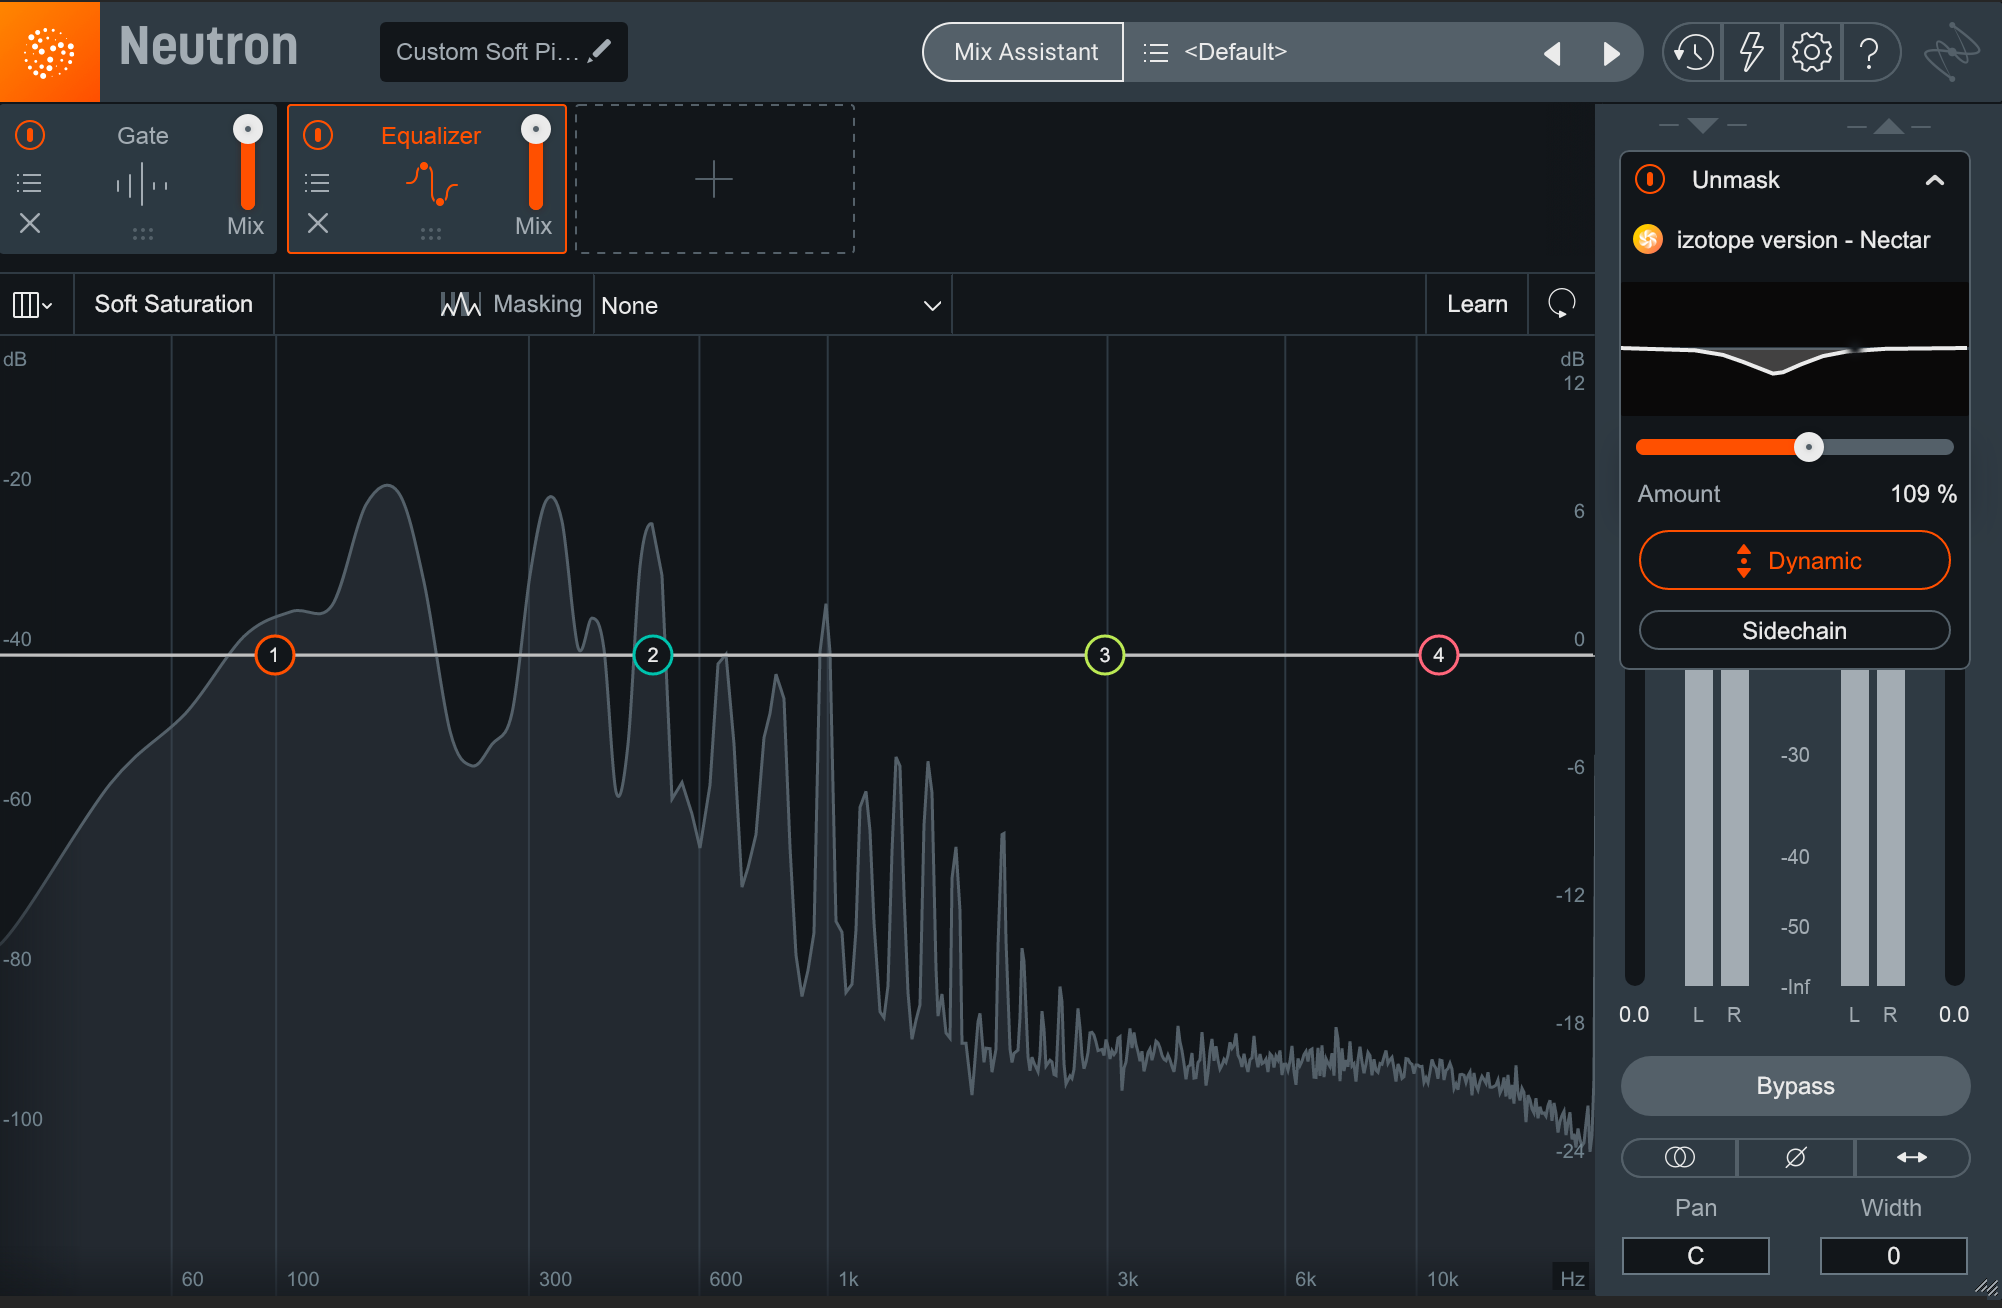
Task: Open the settings gear icon
Action: [x=1811, y=52]
